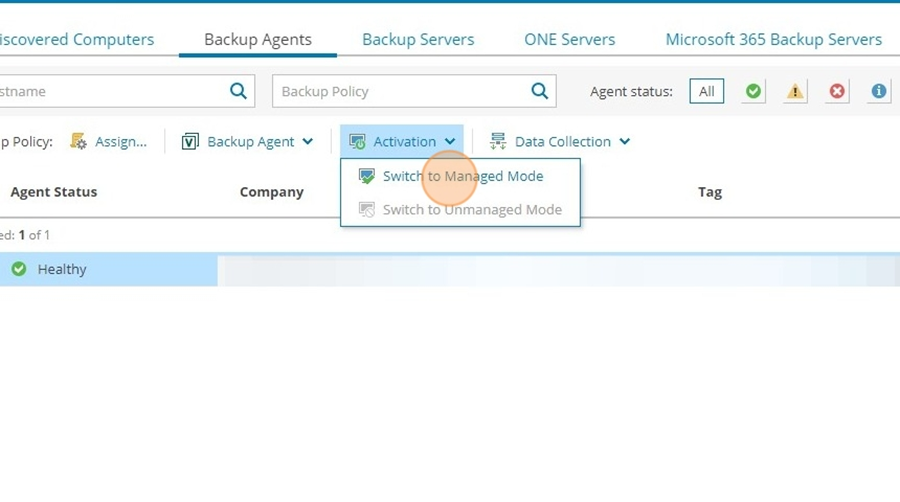Screen dimensions: 900x502
Task: Filter agents by yellow warning status
Action: tap(795, 91)
